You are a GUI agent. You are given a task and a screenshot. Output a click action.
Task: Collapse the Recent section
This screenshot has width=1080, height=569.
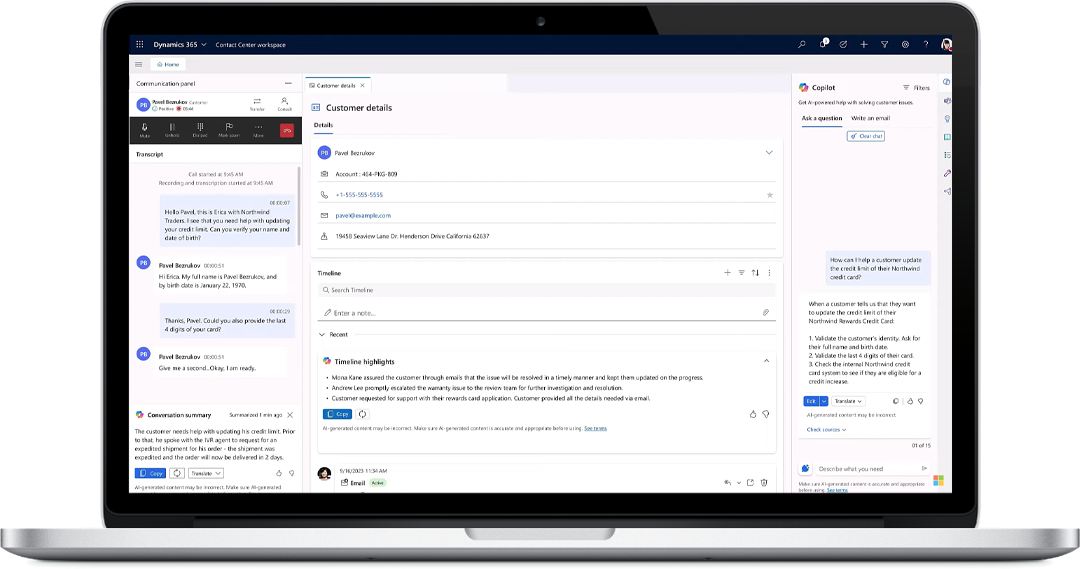pos(322,334)
